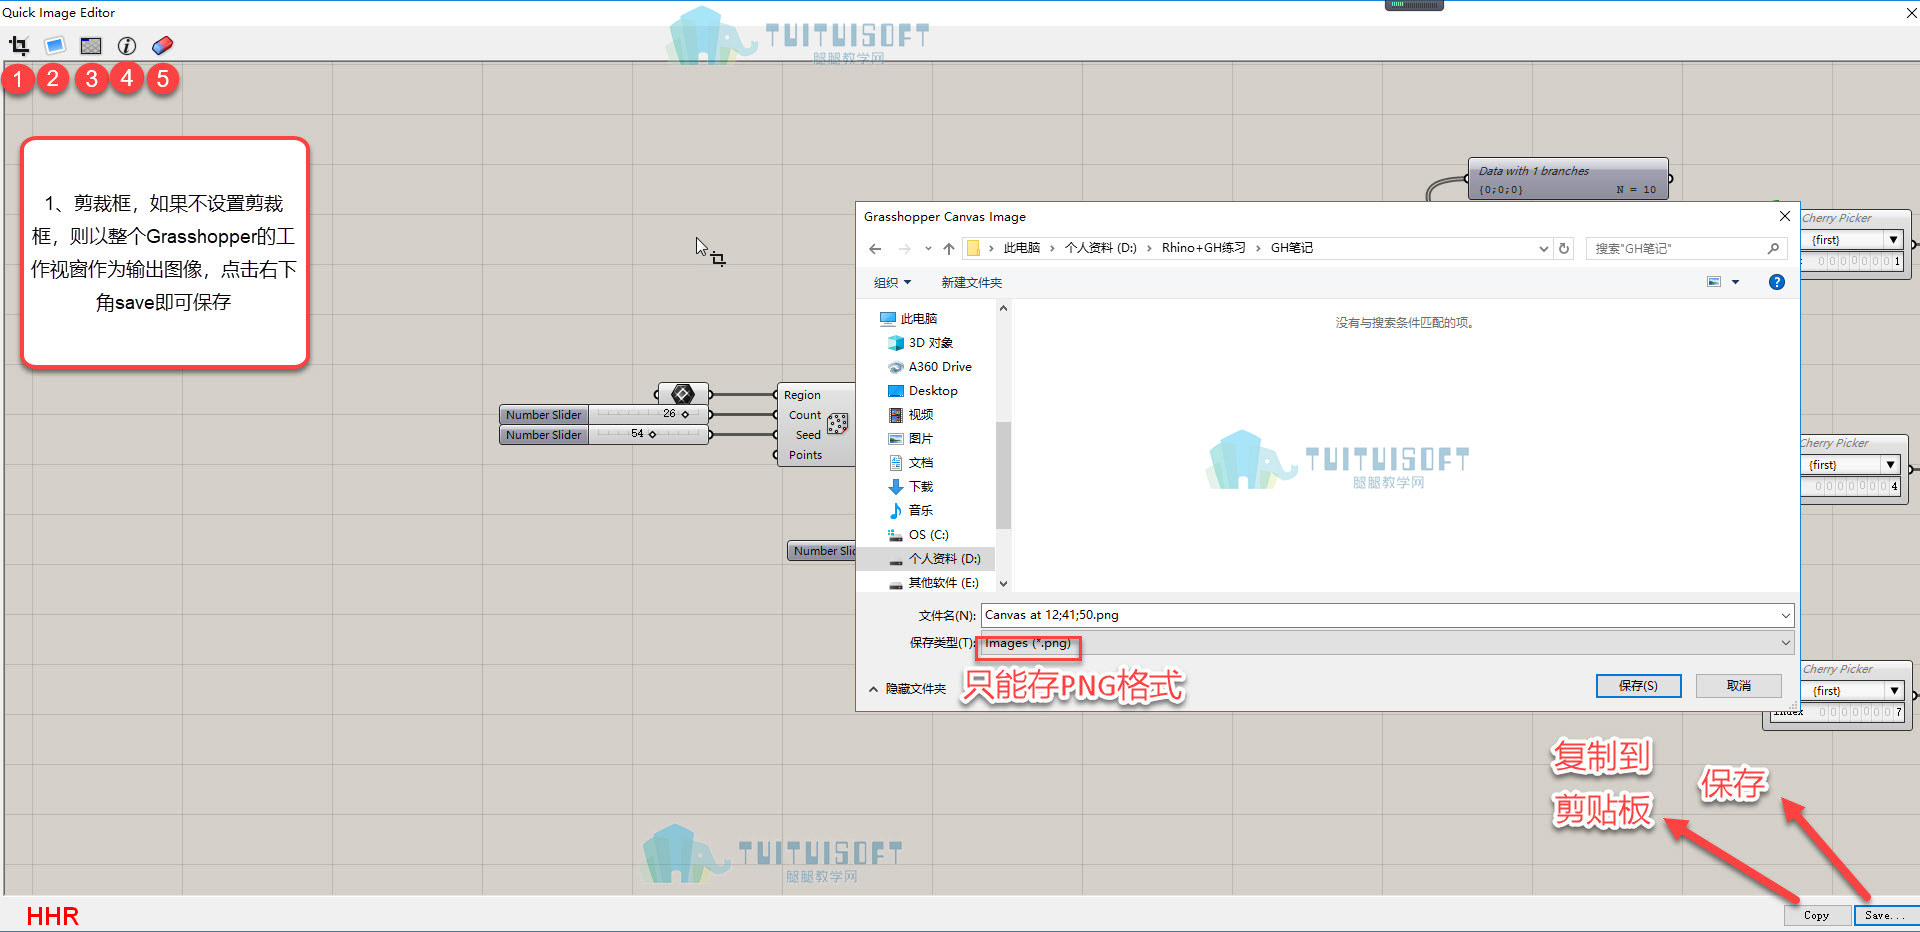Navigate up one folder level
The height and width of the screenshot is (932, 1920).
pos(949,248)
